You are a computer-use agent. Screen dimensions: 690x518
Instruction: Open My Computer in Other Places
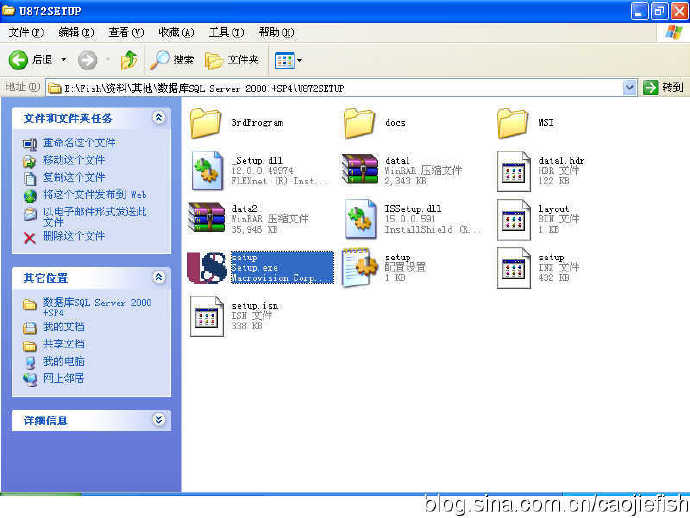click(x=63, y=361)
